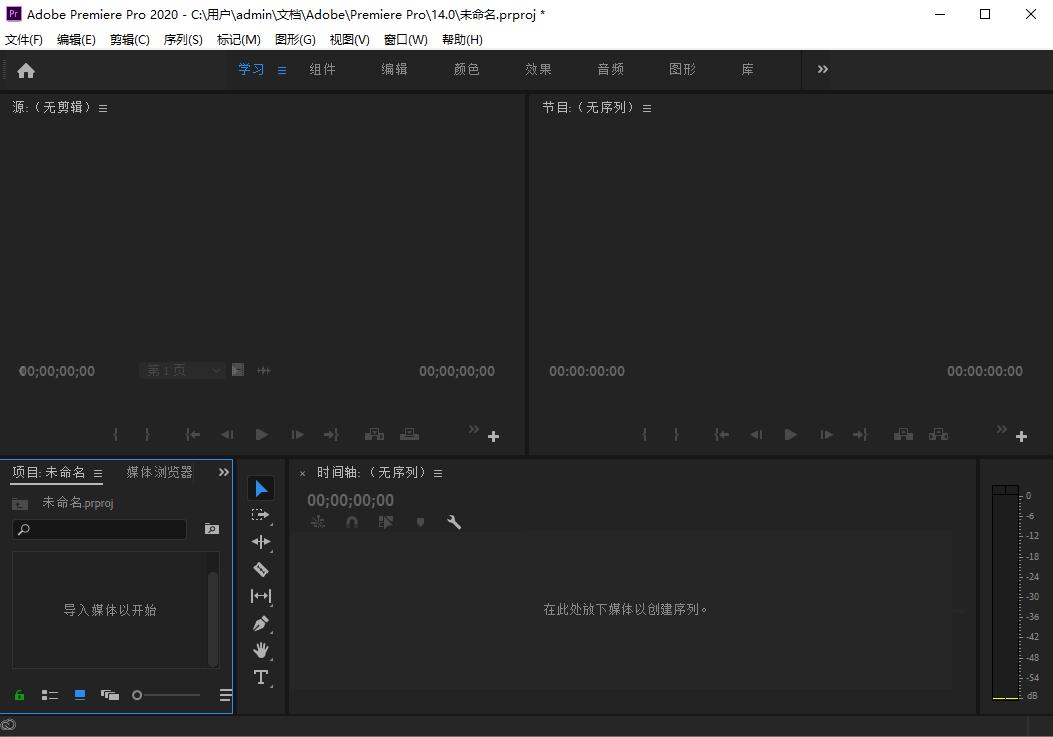Select the Hand tool
Screen dimensions: 1053x737
(261, 650)
